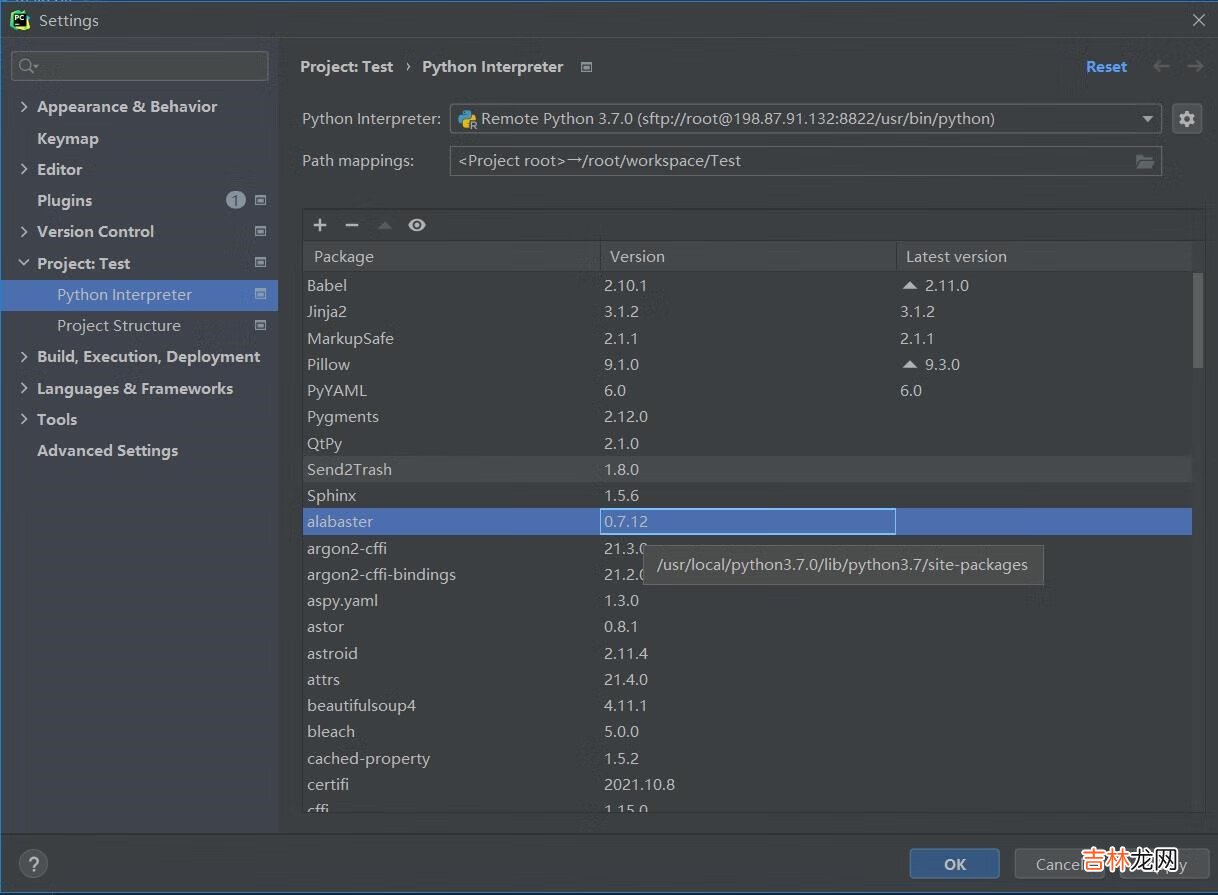1218x895 pixels.
Task: Expand the Appearance & Behavior section
Action: coord(24,107)
